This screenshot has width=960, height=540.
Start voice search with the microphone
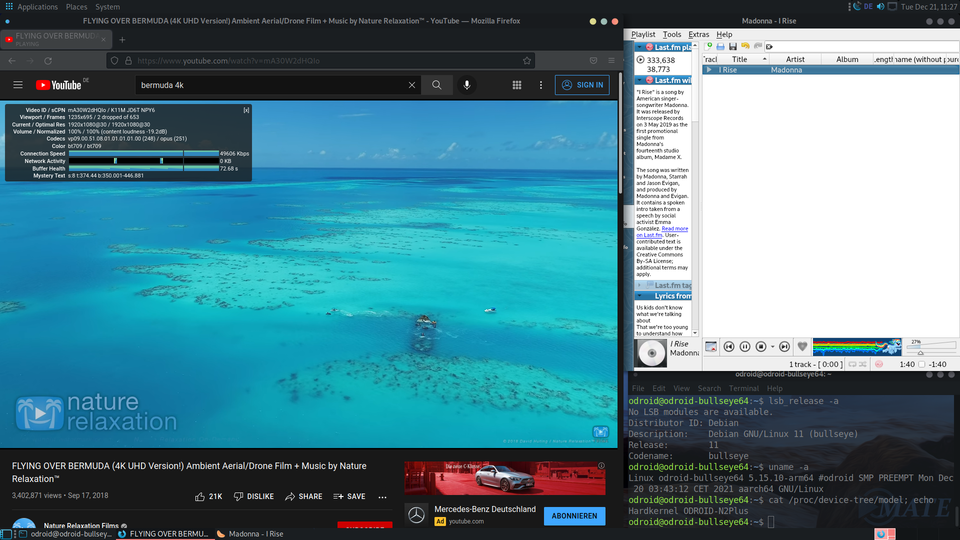[467, 85]
